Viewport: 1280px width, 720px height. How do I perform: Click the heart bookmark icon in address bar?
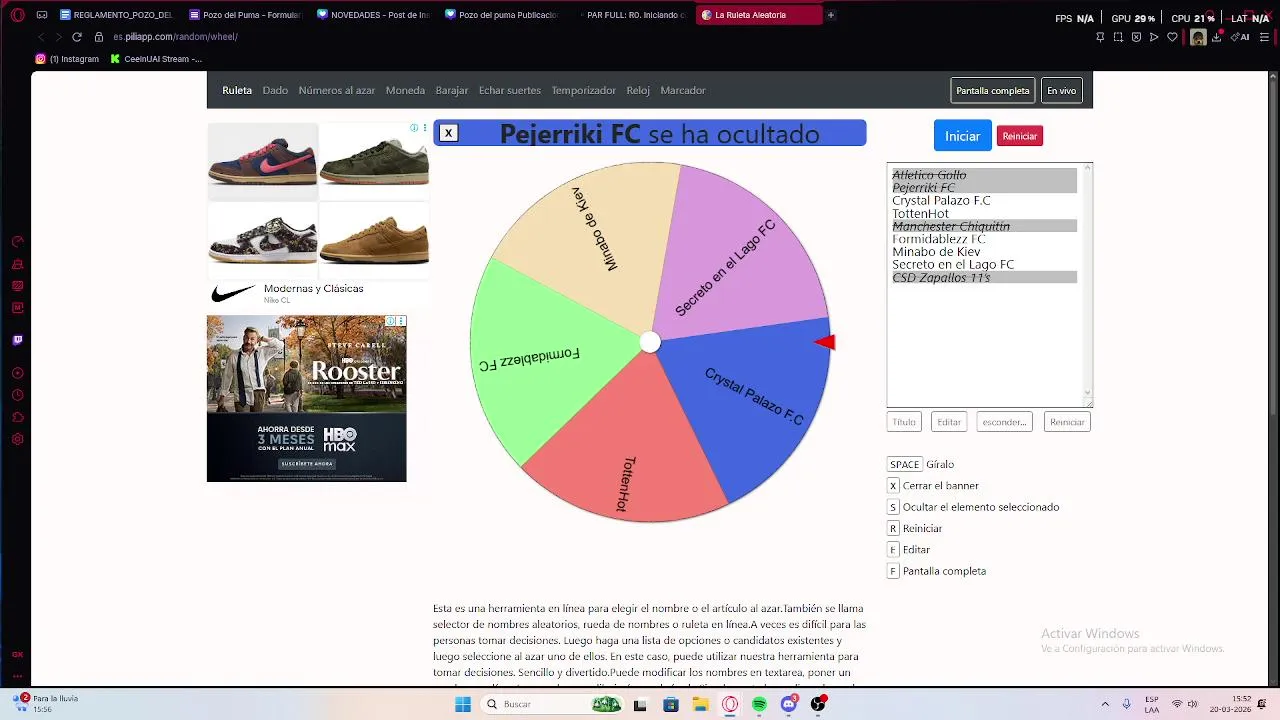coord(1172,37)
